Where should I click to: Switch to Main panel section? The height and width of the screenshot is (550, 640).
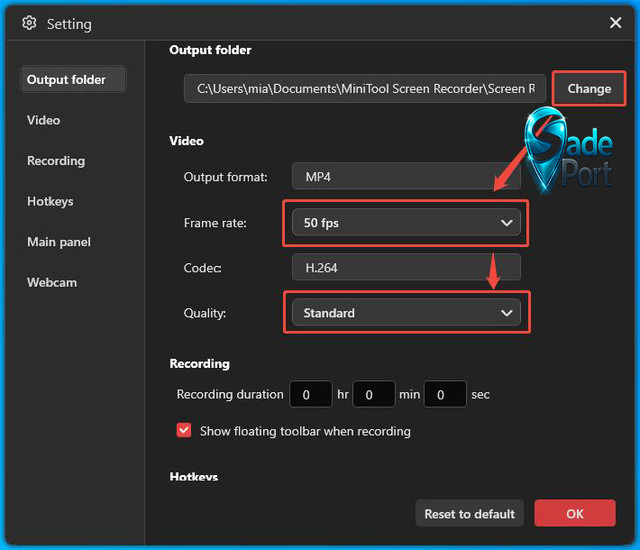point(59,242)
